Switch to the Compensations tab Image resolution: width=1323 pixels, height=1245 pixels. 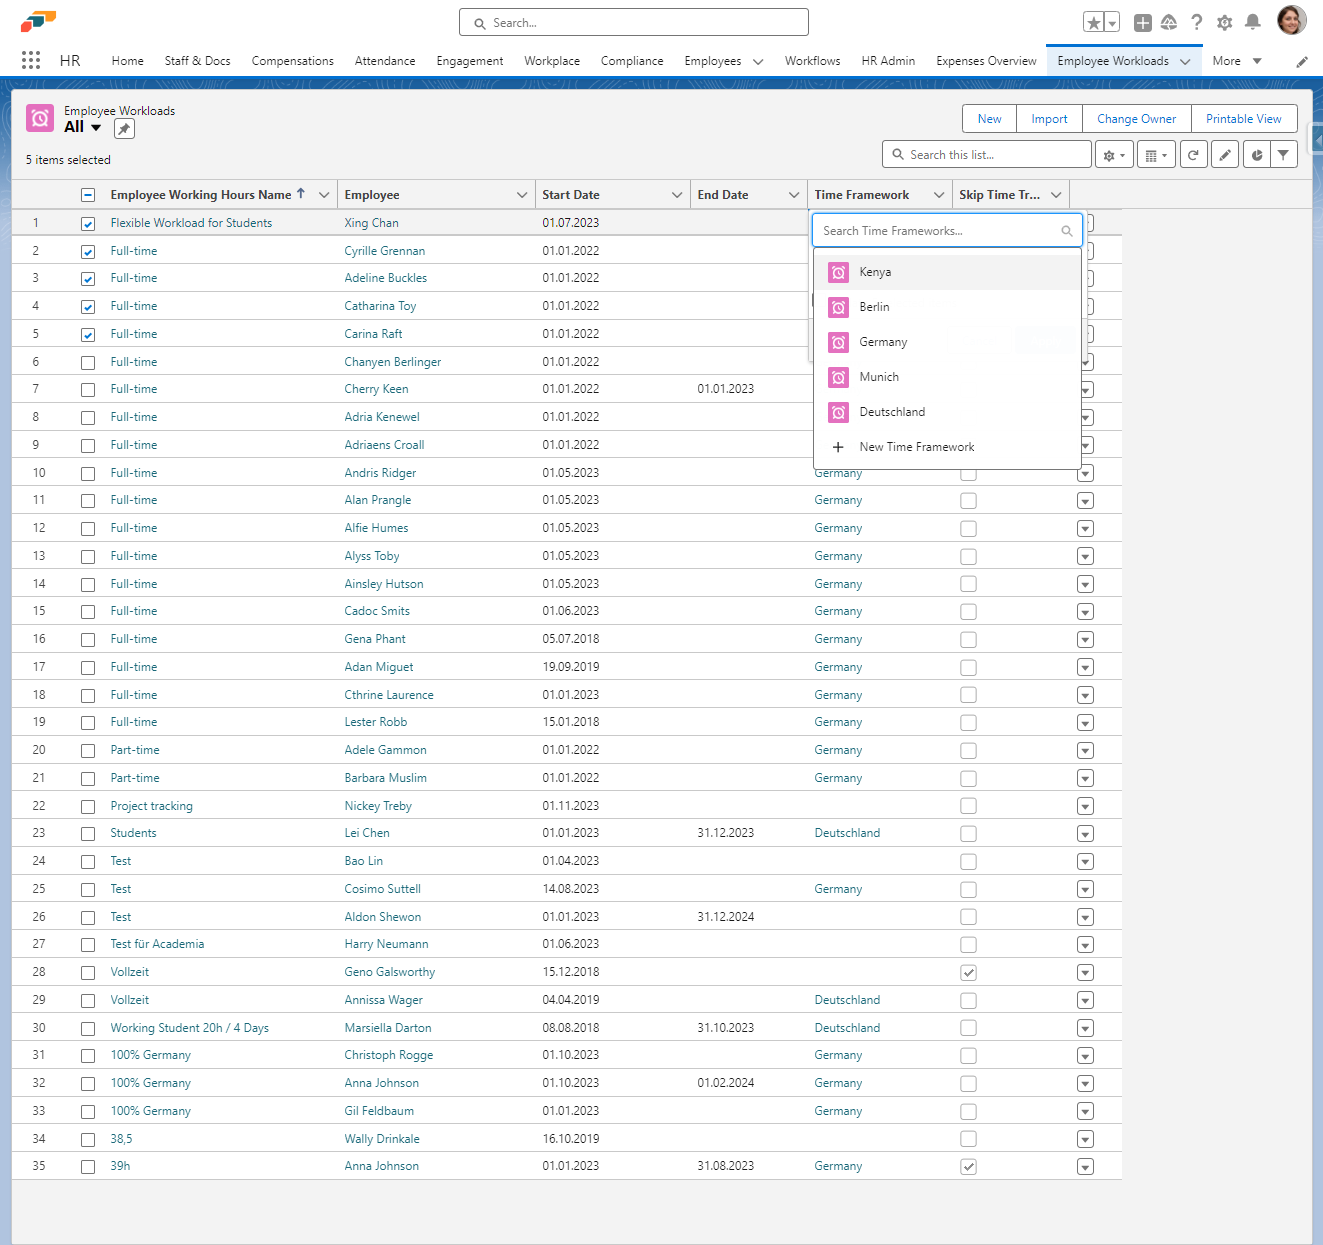(x=292, y=61)
